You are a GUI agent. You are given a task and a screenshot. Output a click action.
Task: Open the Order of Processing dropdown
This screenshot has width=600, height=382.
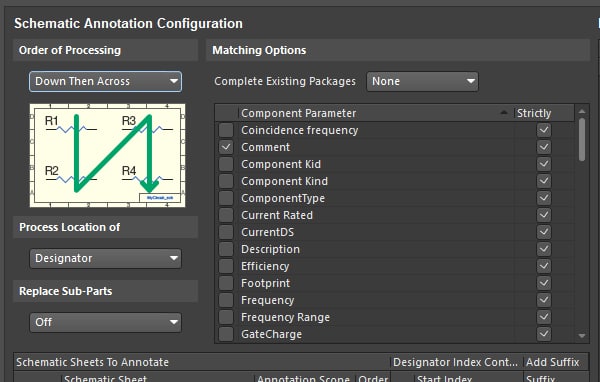(105, 81)
